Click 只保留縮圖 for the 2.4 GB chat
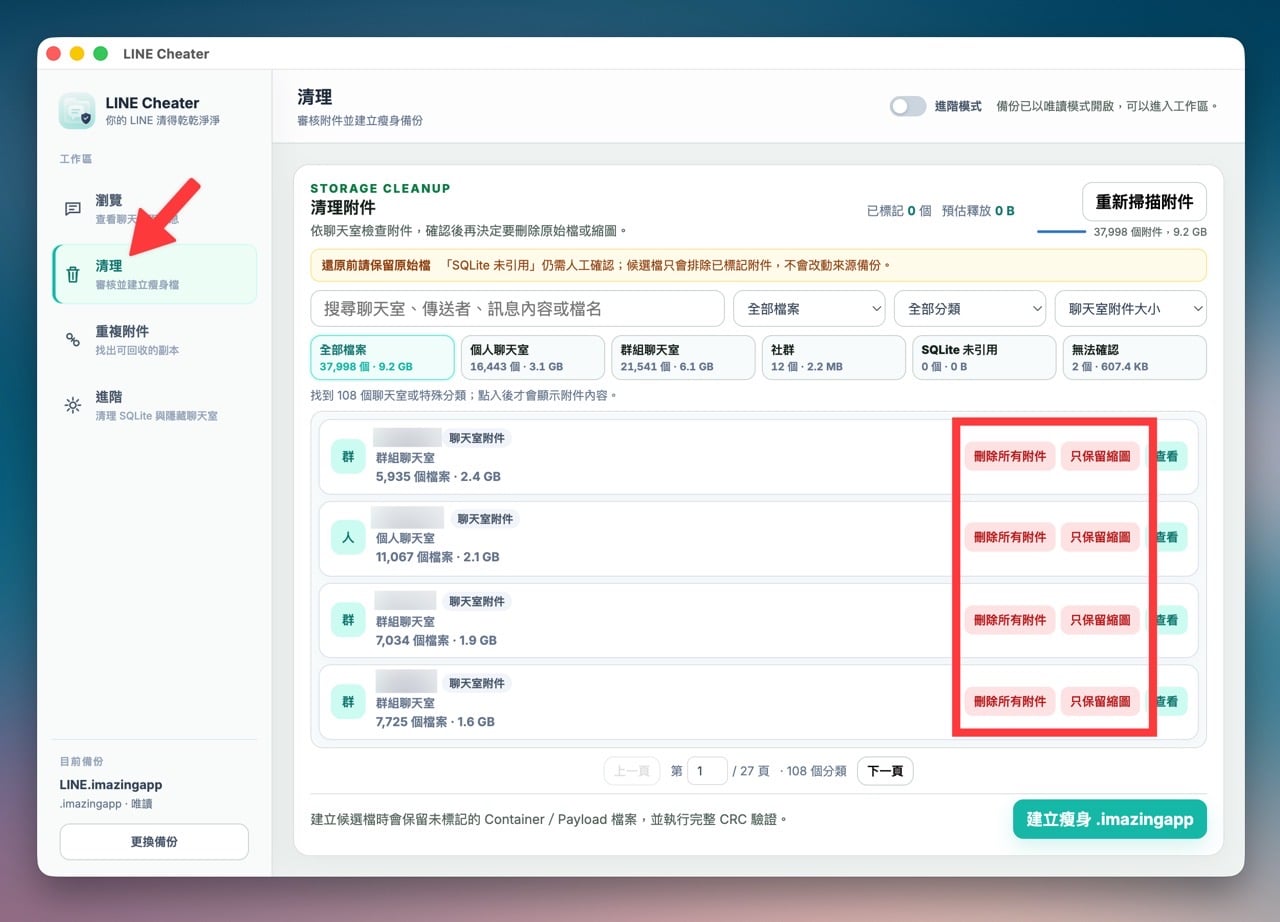The width and height of the screenshot is (1280, 922). 1100,456
